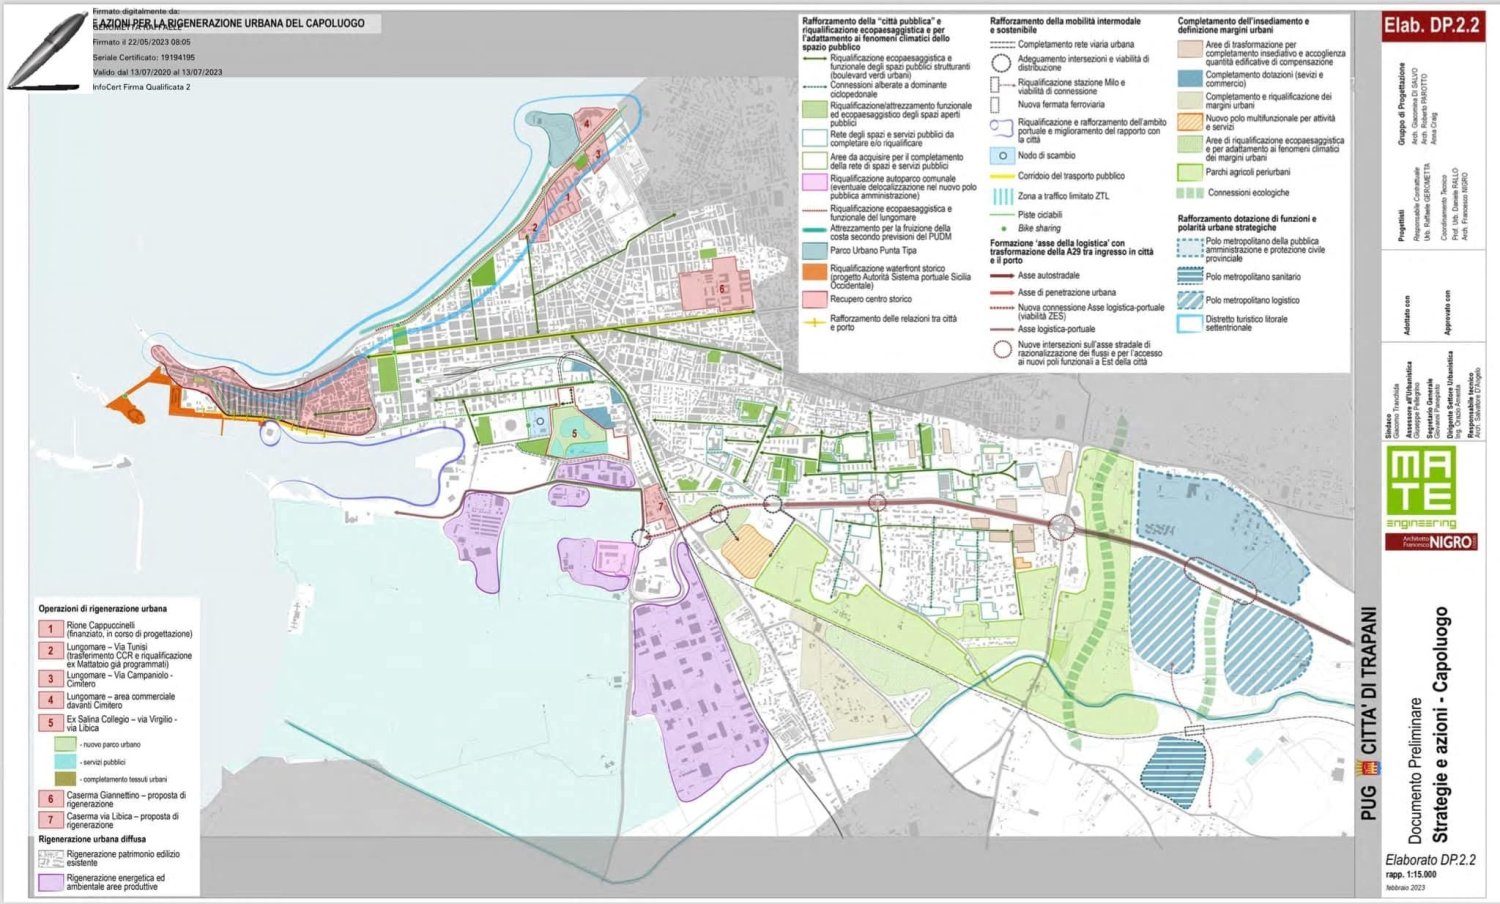Click the Asse autostradale line symbol

tap(1002, 276)
